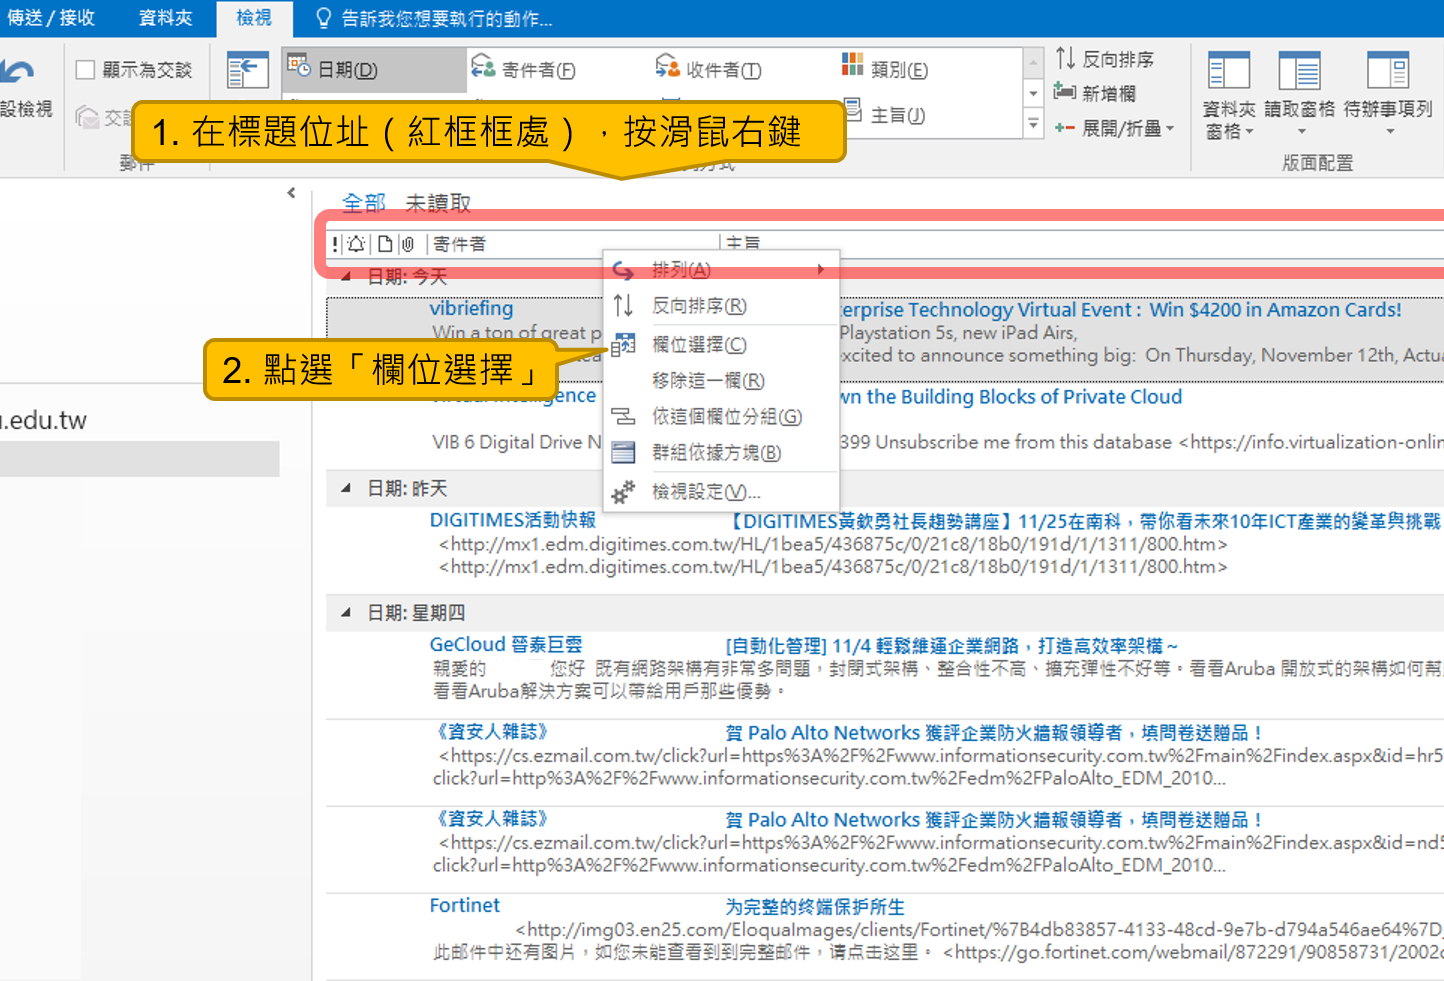The height and width of the screenshot is (981, 1444).
Task: Switch to the Folder (資料夾) ribbon tab
Action: [x=165, y=18]
